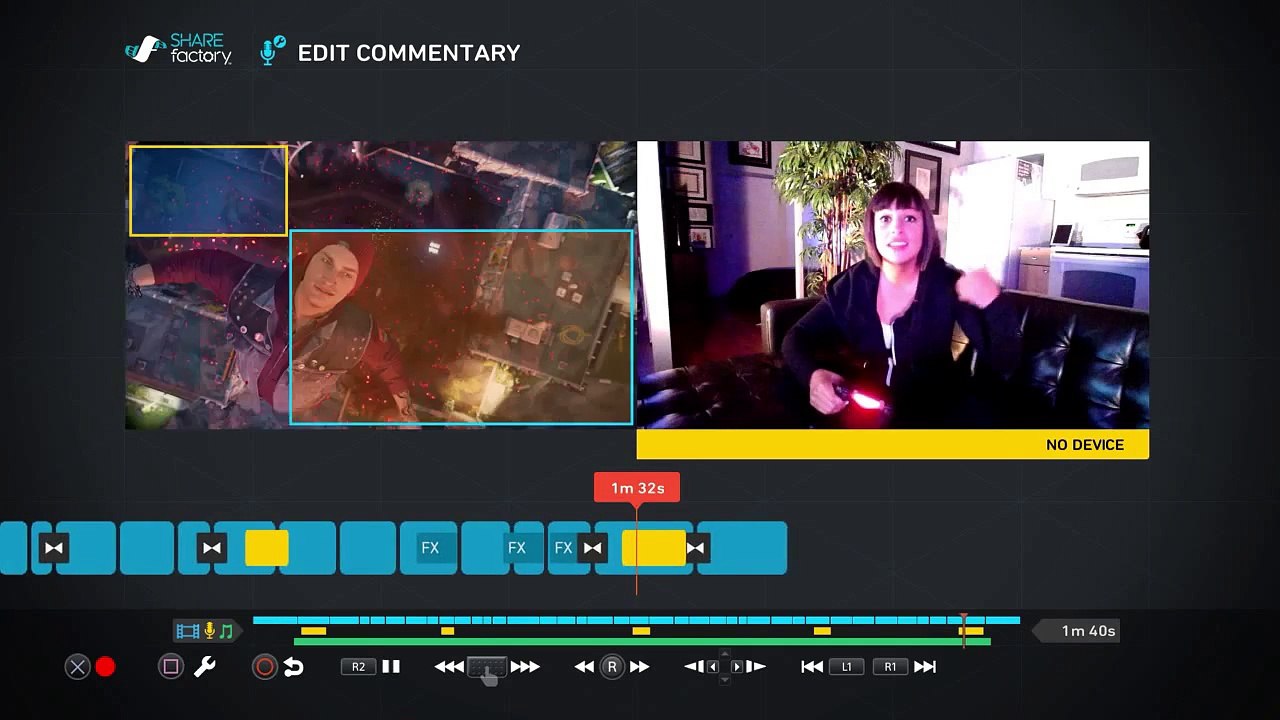Click the triple-arrow fast rewind icon

point(449,667)
